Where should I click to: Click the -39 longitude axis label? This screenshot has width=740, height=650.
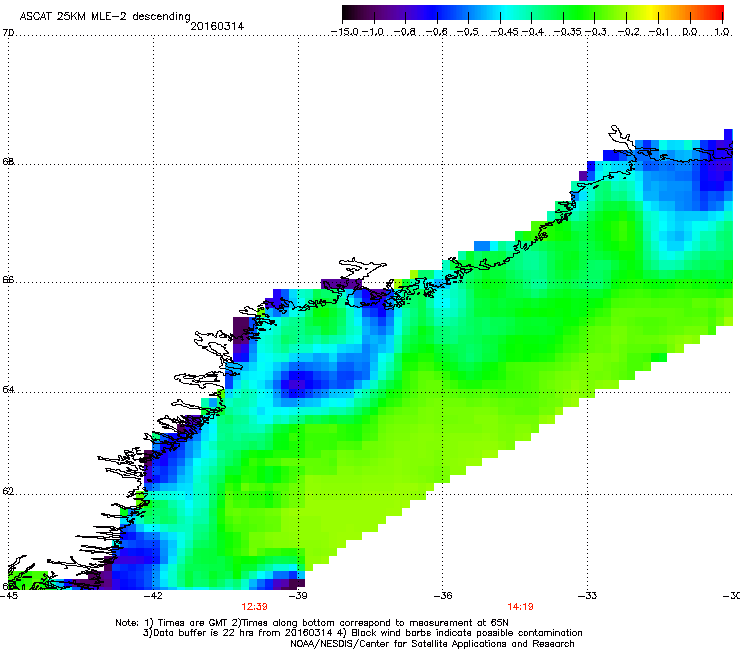tap(298, 596)
